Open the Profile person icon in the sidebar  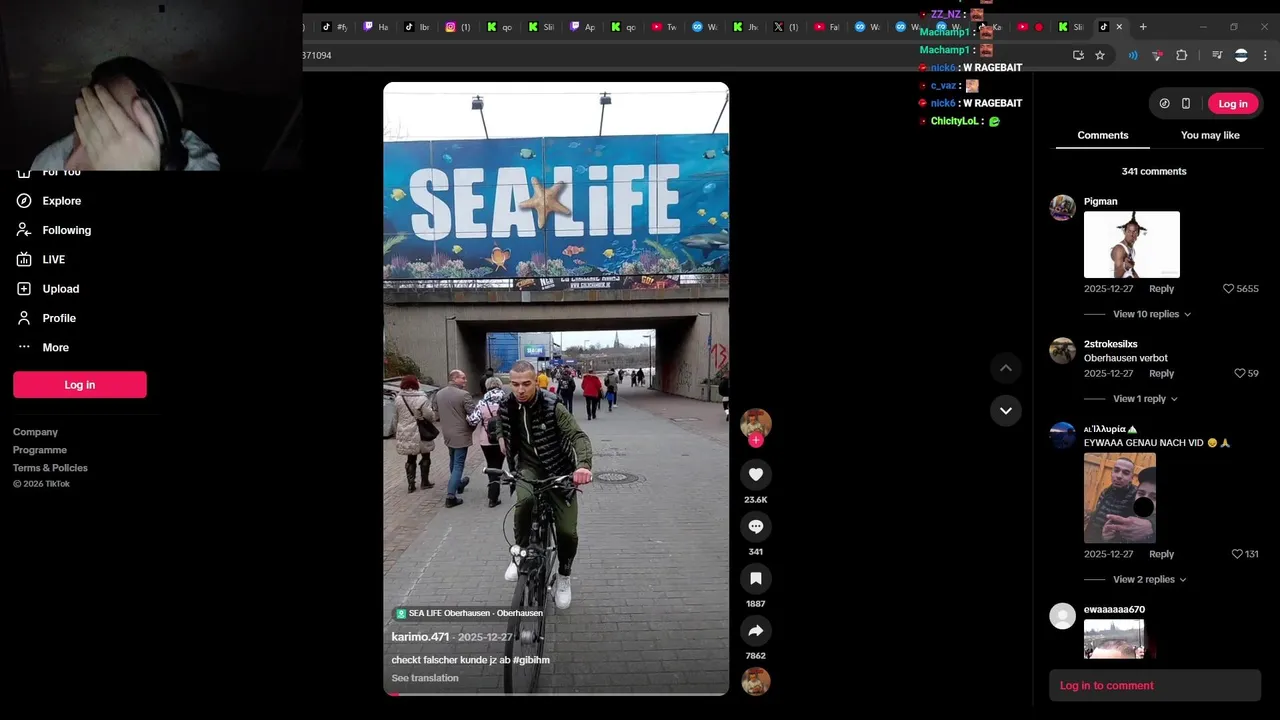point(24,318)
